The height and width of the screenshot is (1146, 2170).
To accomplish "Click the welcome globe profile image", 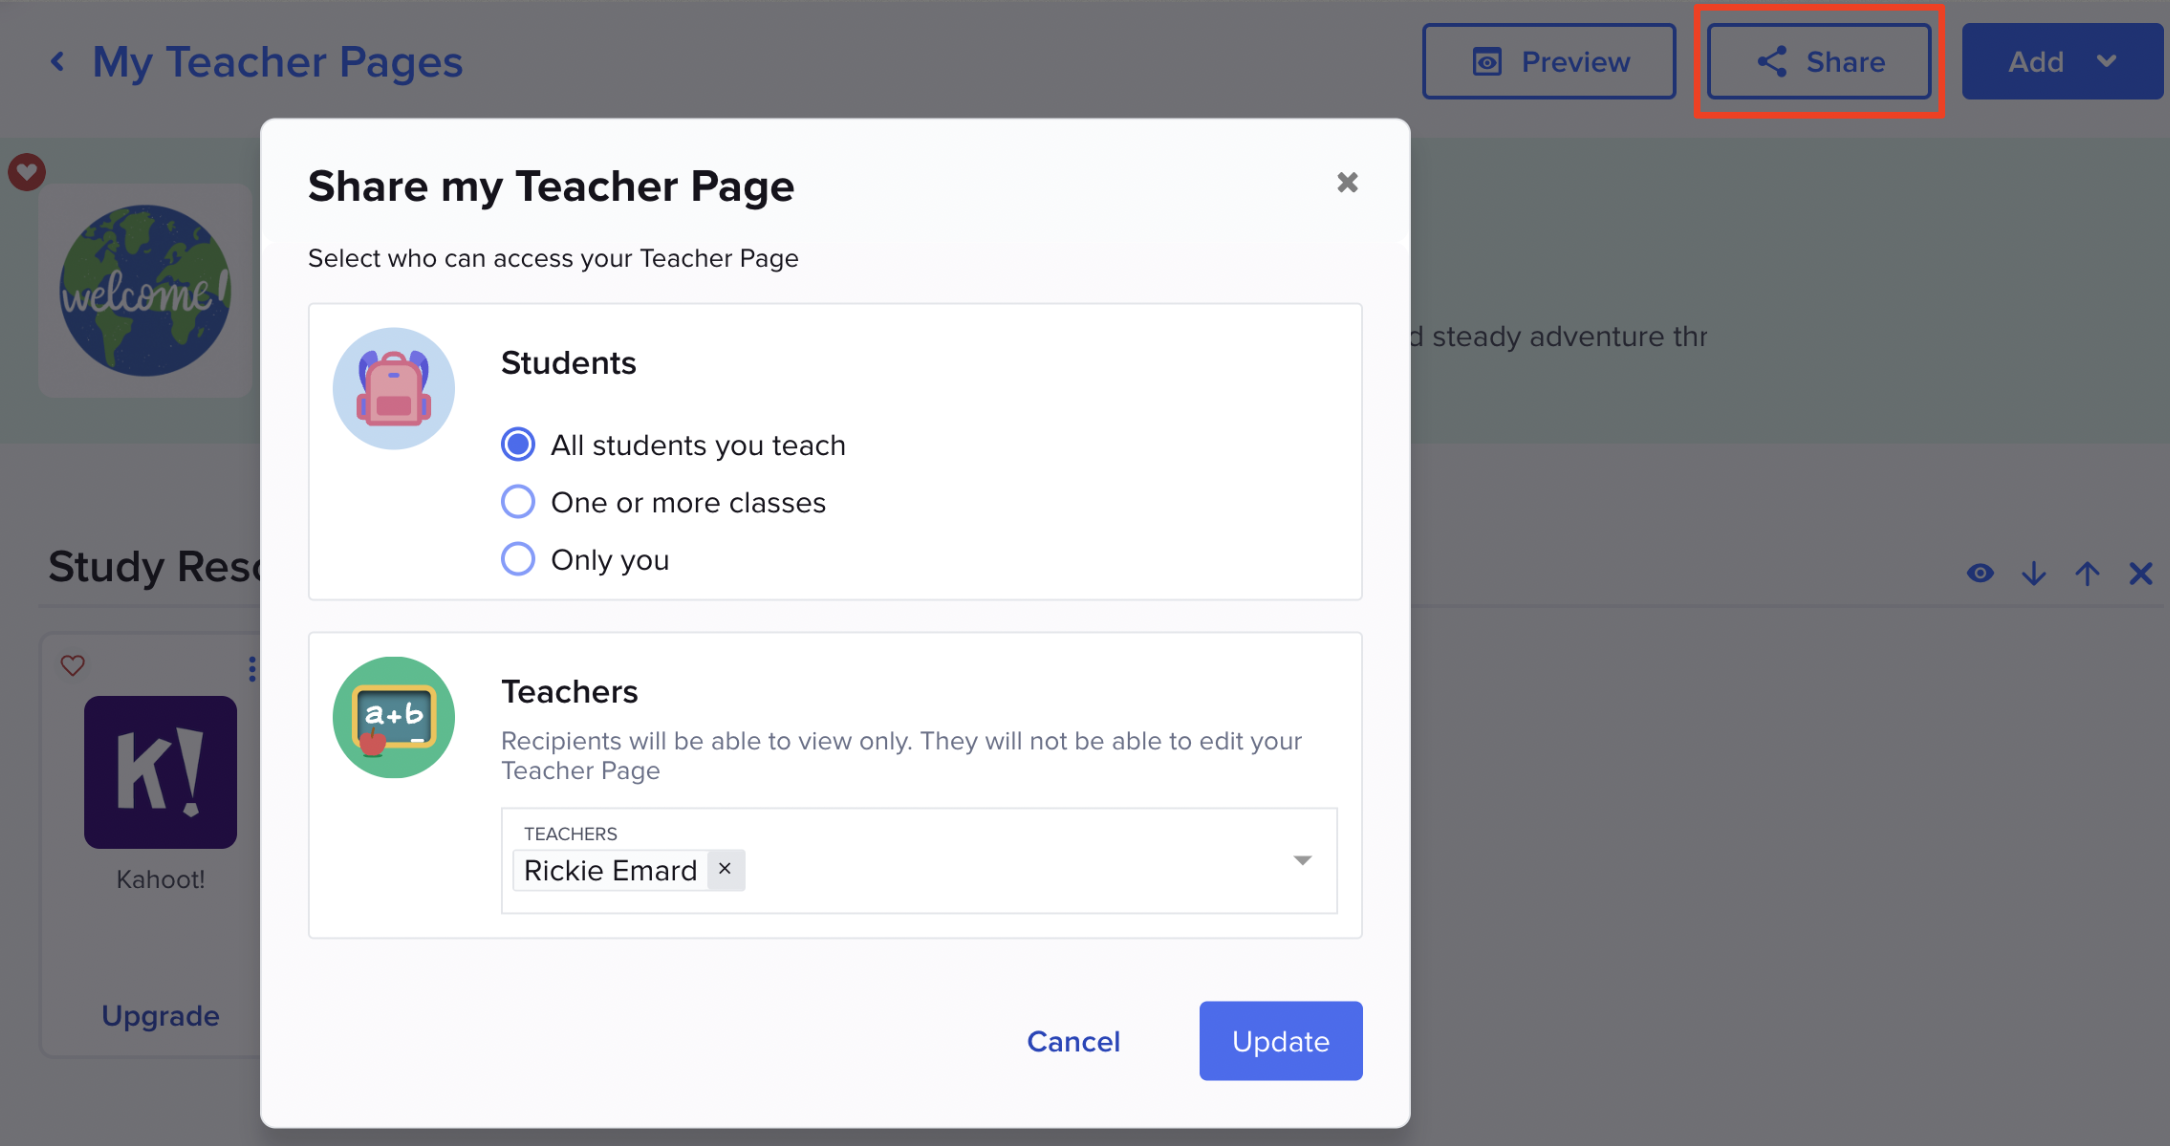I will [x=145, y=290].
